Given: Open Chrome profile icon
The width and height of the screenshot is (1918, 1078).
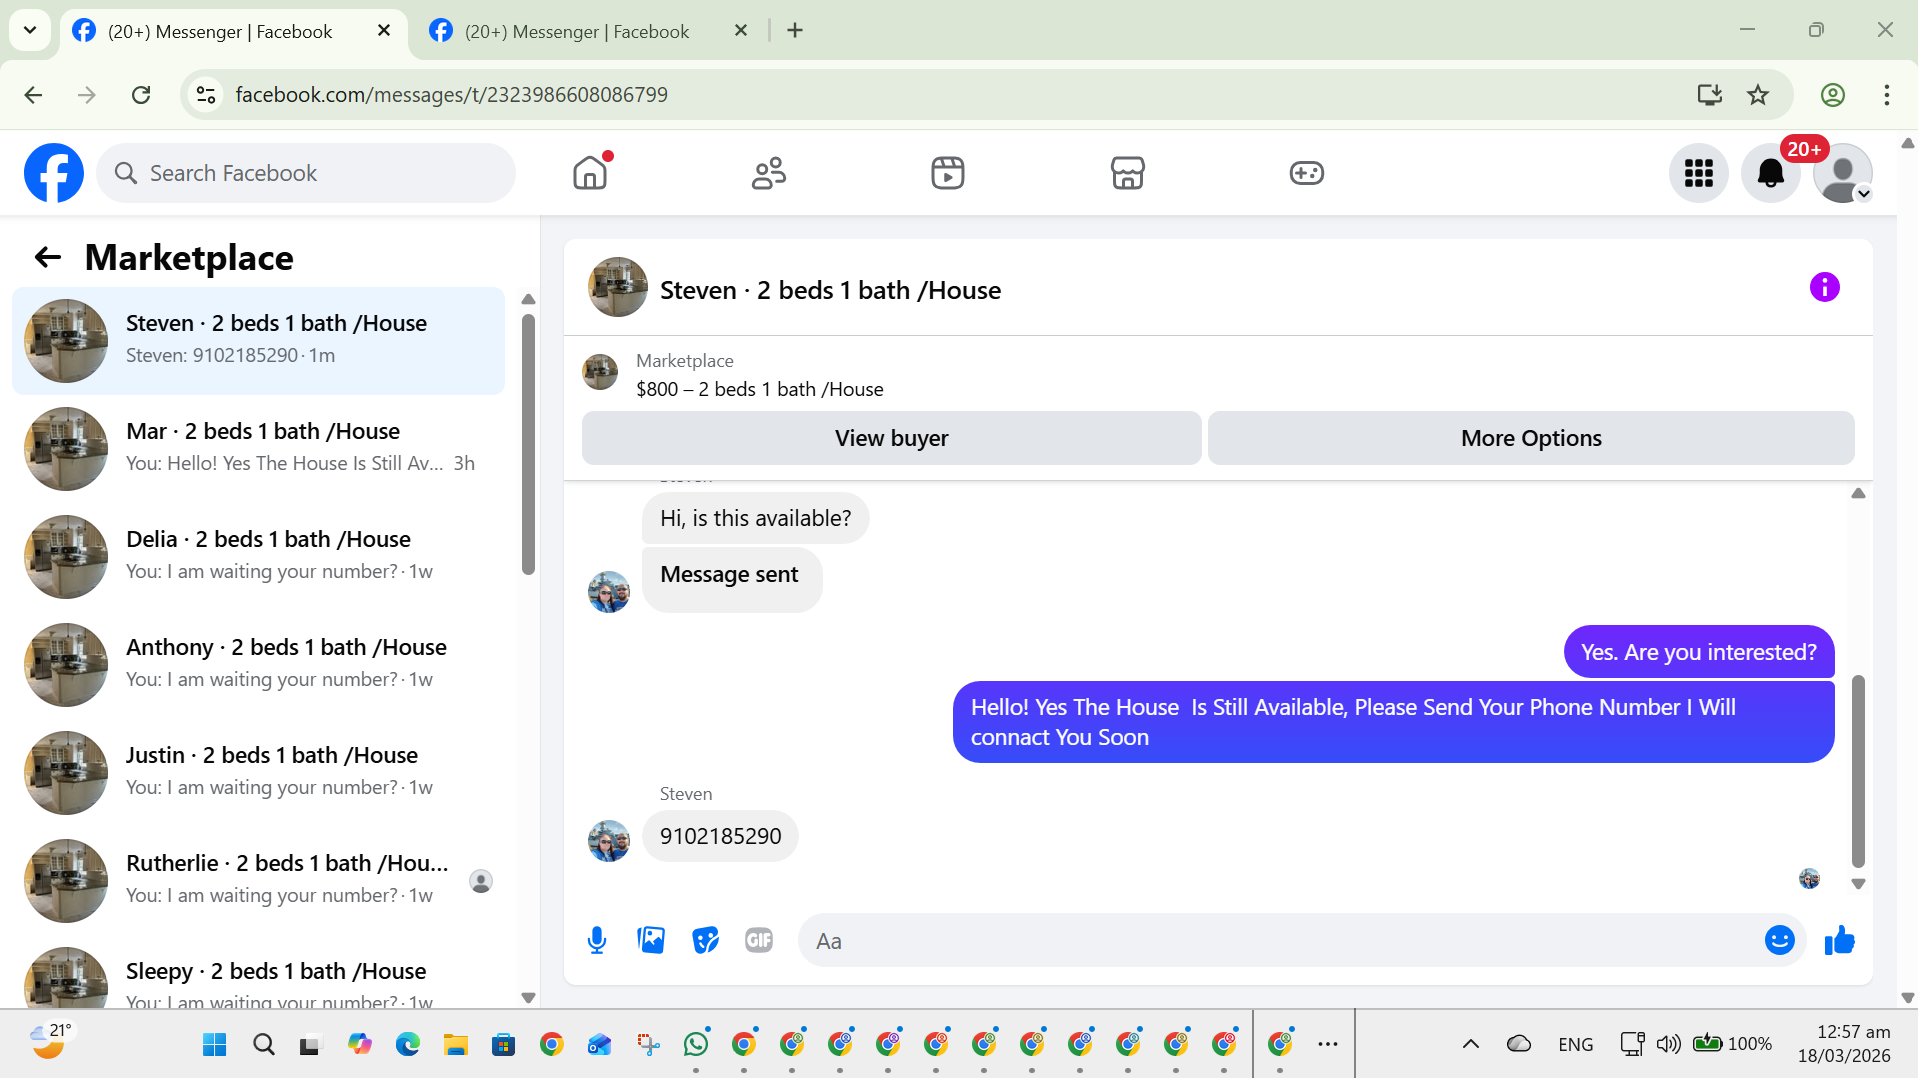Looking at the screenshot, I should coord(1832,95).
